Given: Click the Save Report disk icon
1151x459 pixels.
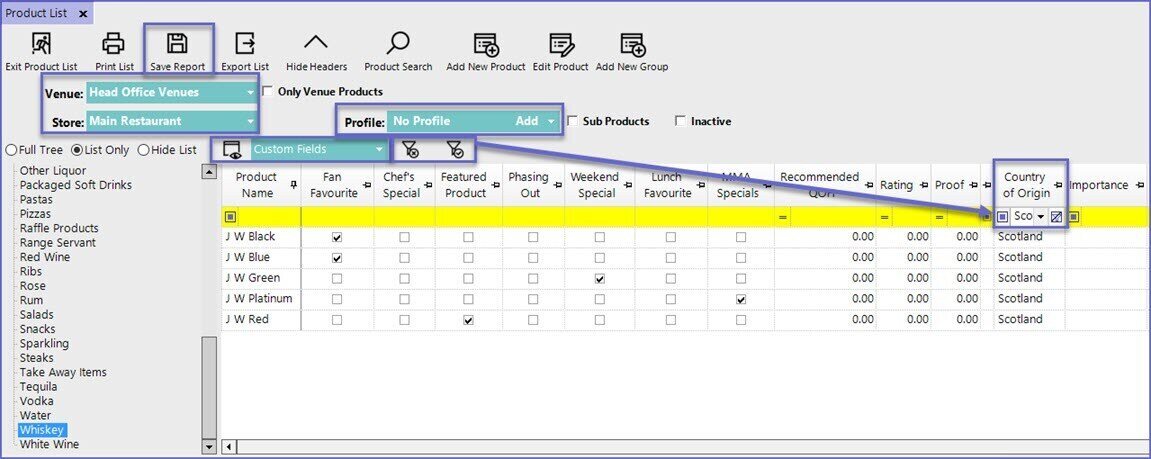Looking at the screenshot, I should point(177,44).
